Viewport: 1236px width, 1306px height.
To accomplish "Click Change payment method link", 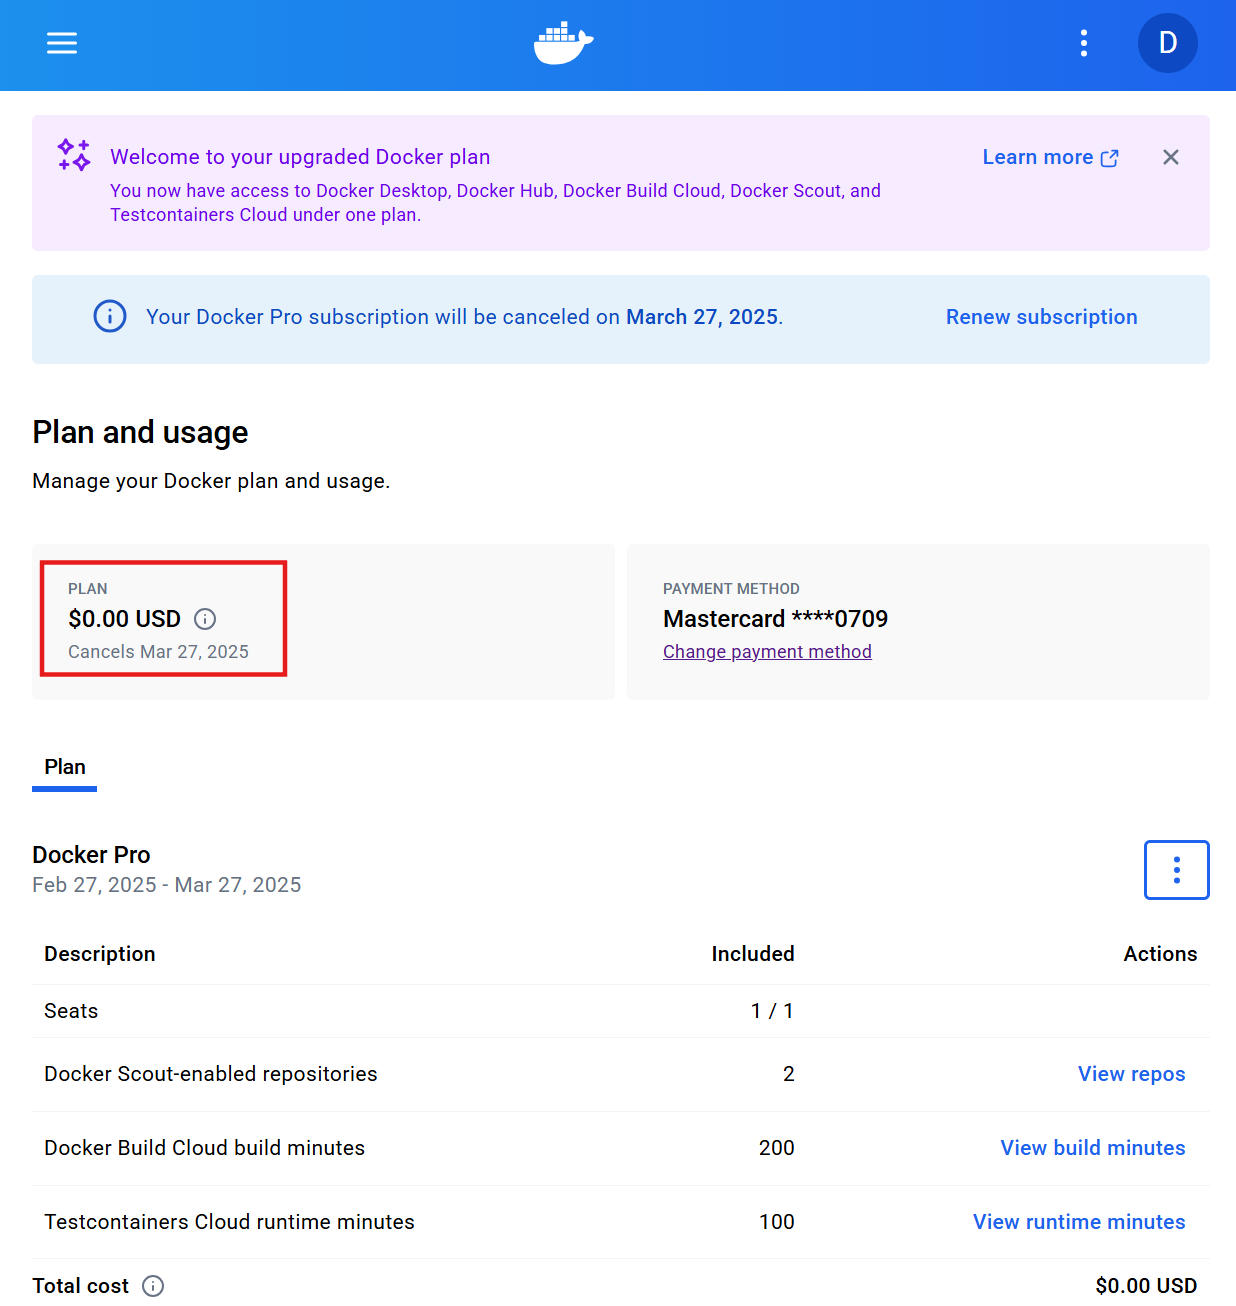I will point(767,652).
